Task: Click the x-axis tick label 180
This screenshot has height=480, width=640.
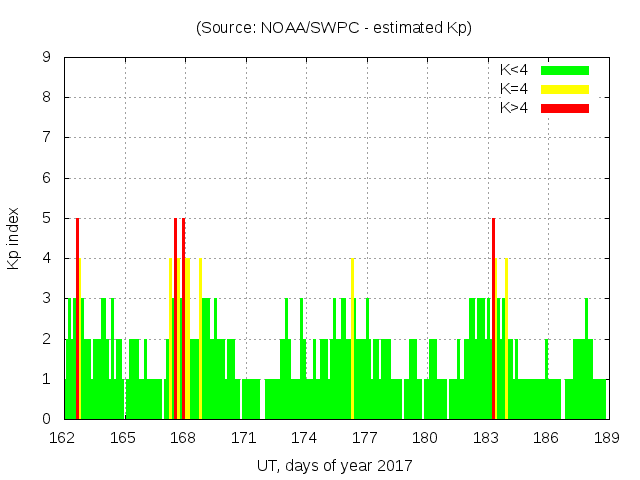Action: pyautogui.click(x=425, y=438)
